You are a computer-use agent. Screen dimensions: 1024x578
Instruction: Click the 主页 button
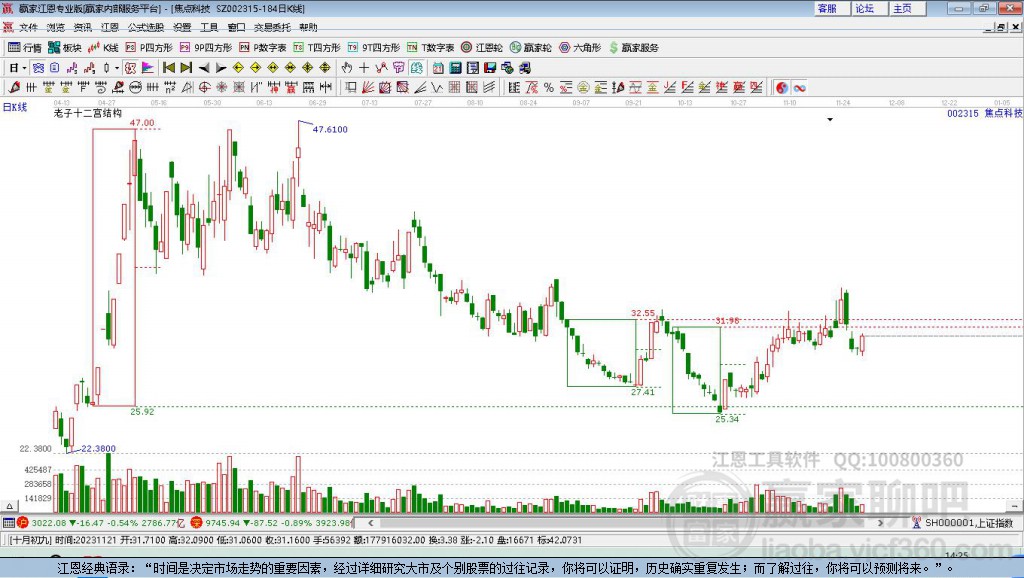point(907,8)
